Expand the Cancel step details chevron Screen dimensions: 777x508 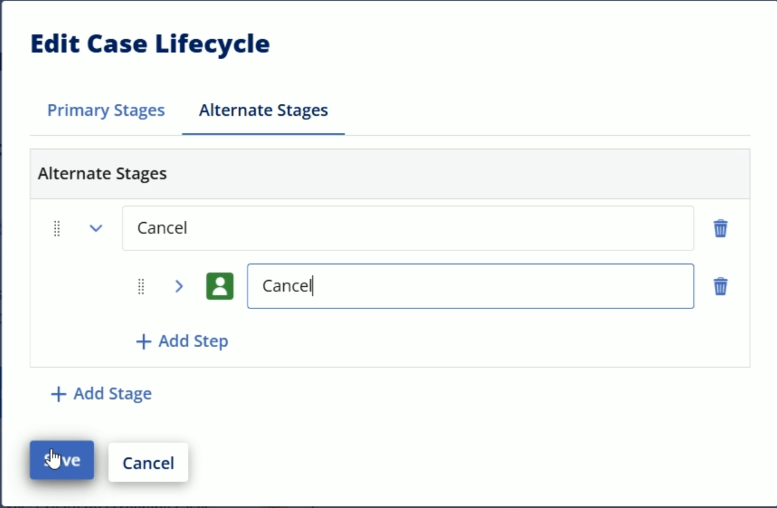coord(179,286)
